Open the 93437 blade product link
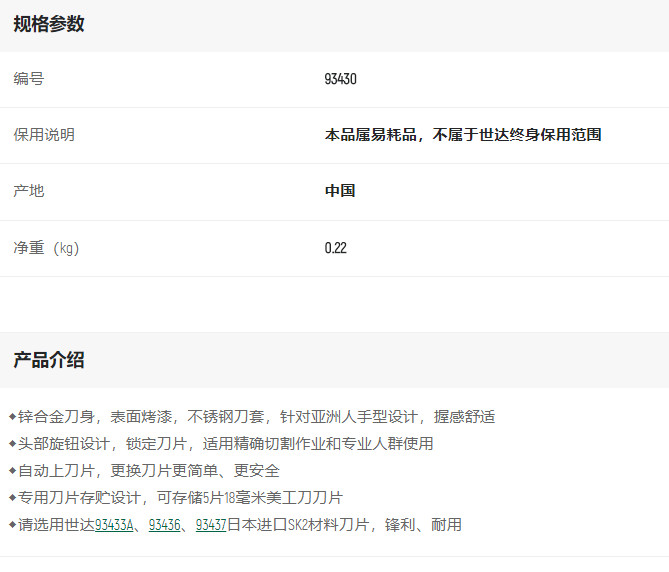 210,525
